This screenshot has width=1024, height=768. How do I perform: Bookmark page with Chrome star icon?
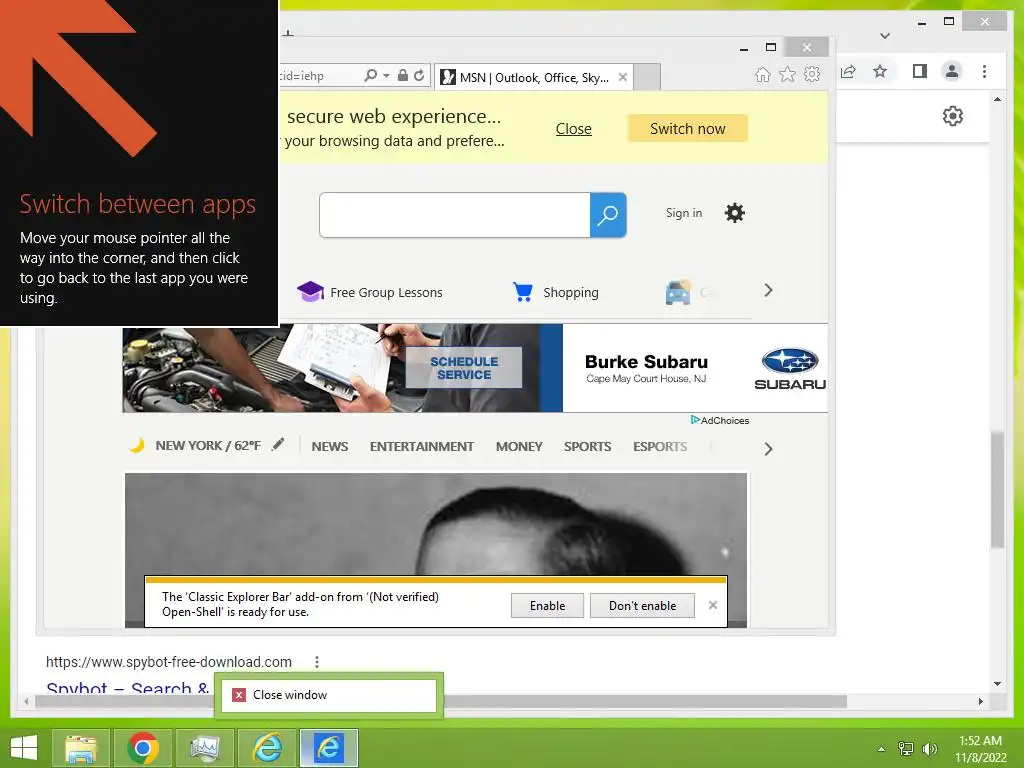[x=880, y=71]
